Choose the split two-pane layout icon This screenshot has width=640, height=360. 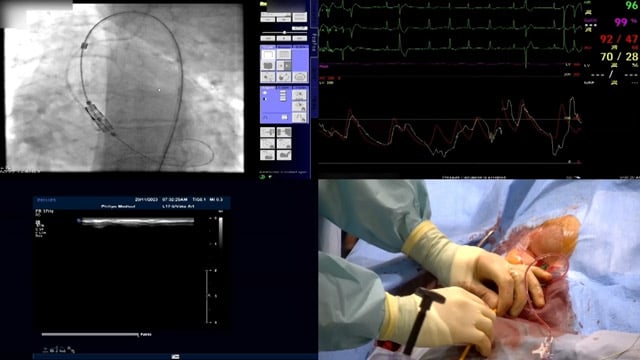point(284,66)
